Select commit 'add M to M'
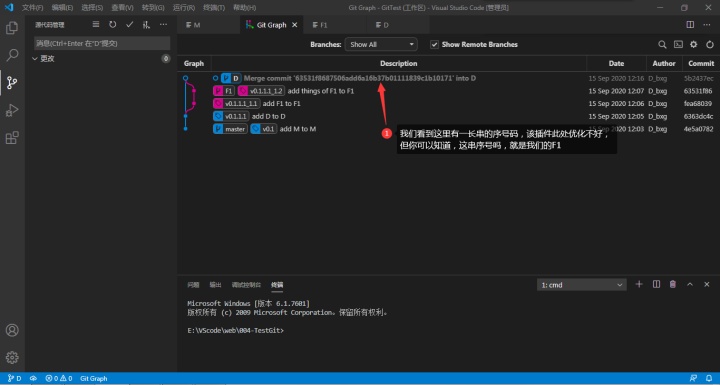Image resolution: width=720 pixels, height=385 pixels. pyautogui.click(x=448, y=129)
